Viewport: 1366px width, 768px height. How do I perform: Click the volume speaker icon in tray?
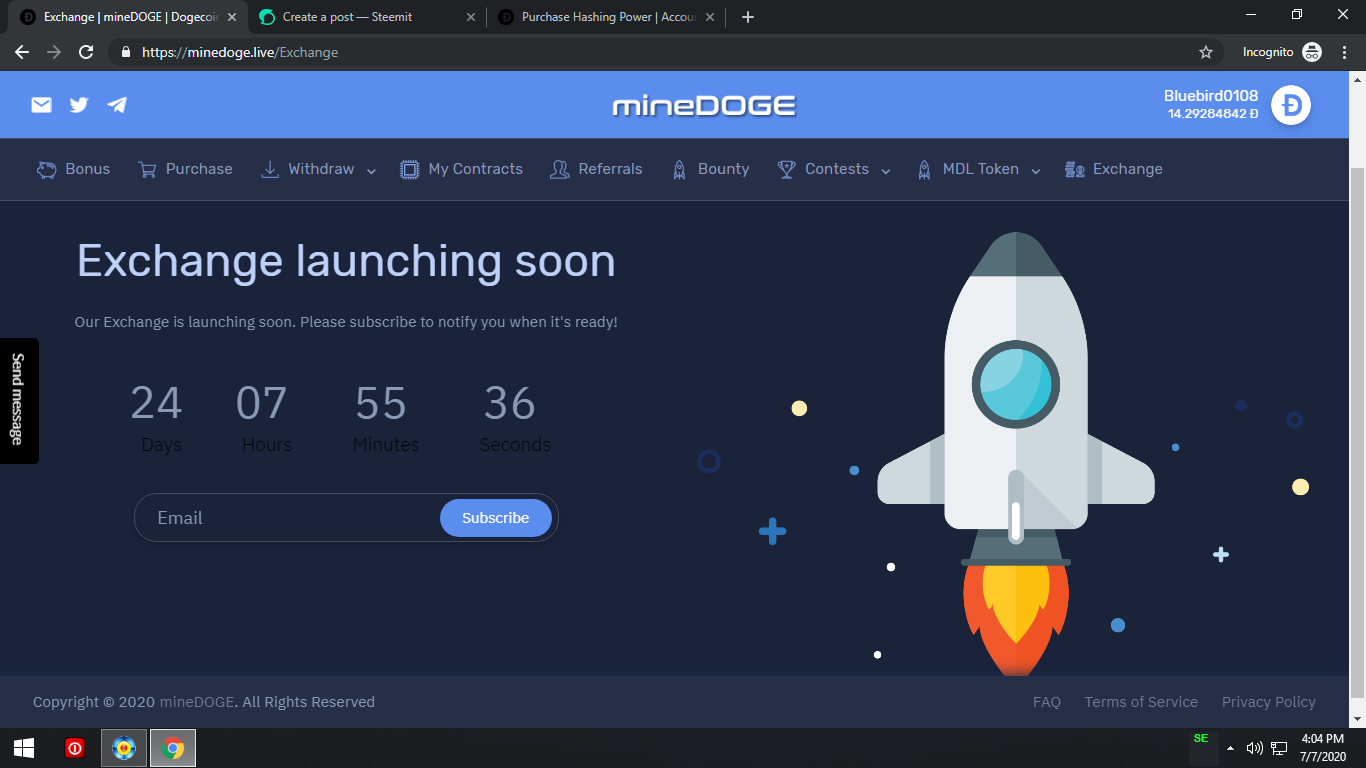[1255, 748]
